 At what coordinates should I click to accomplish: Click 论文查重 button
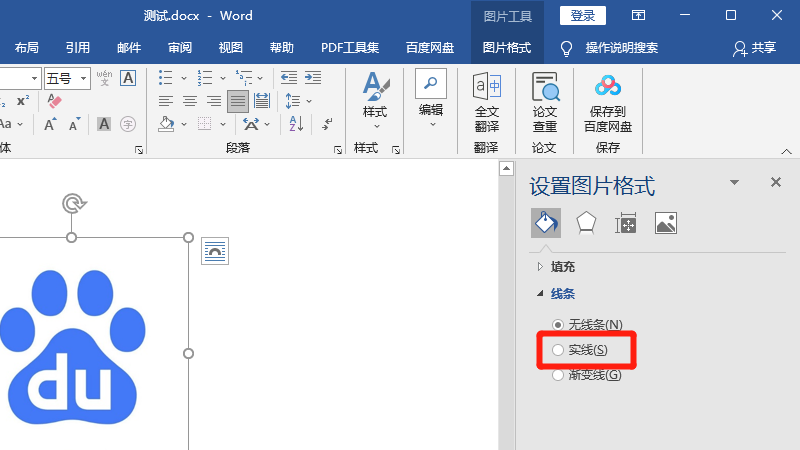tap(545, 102)
